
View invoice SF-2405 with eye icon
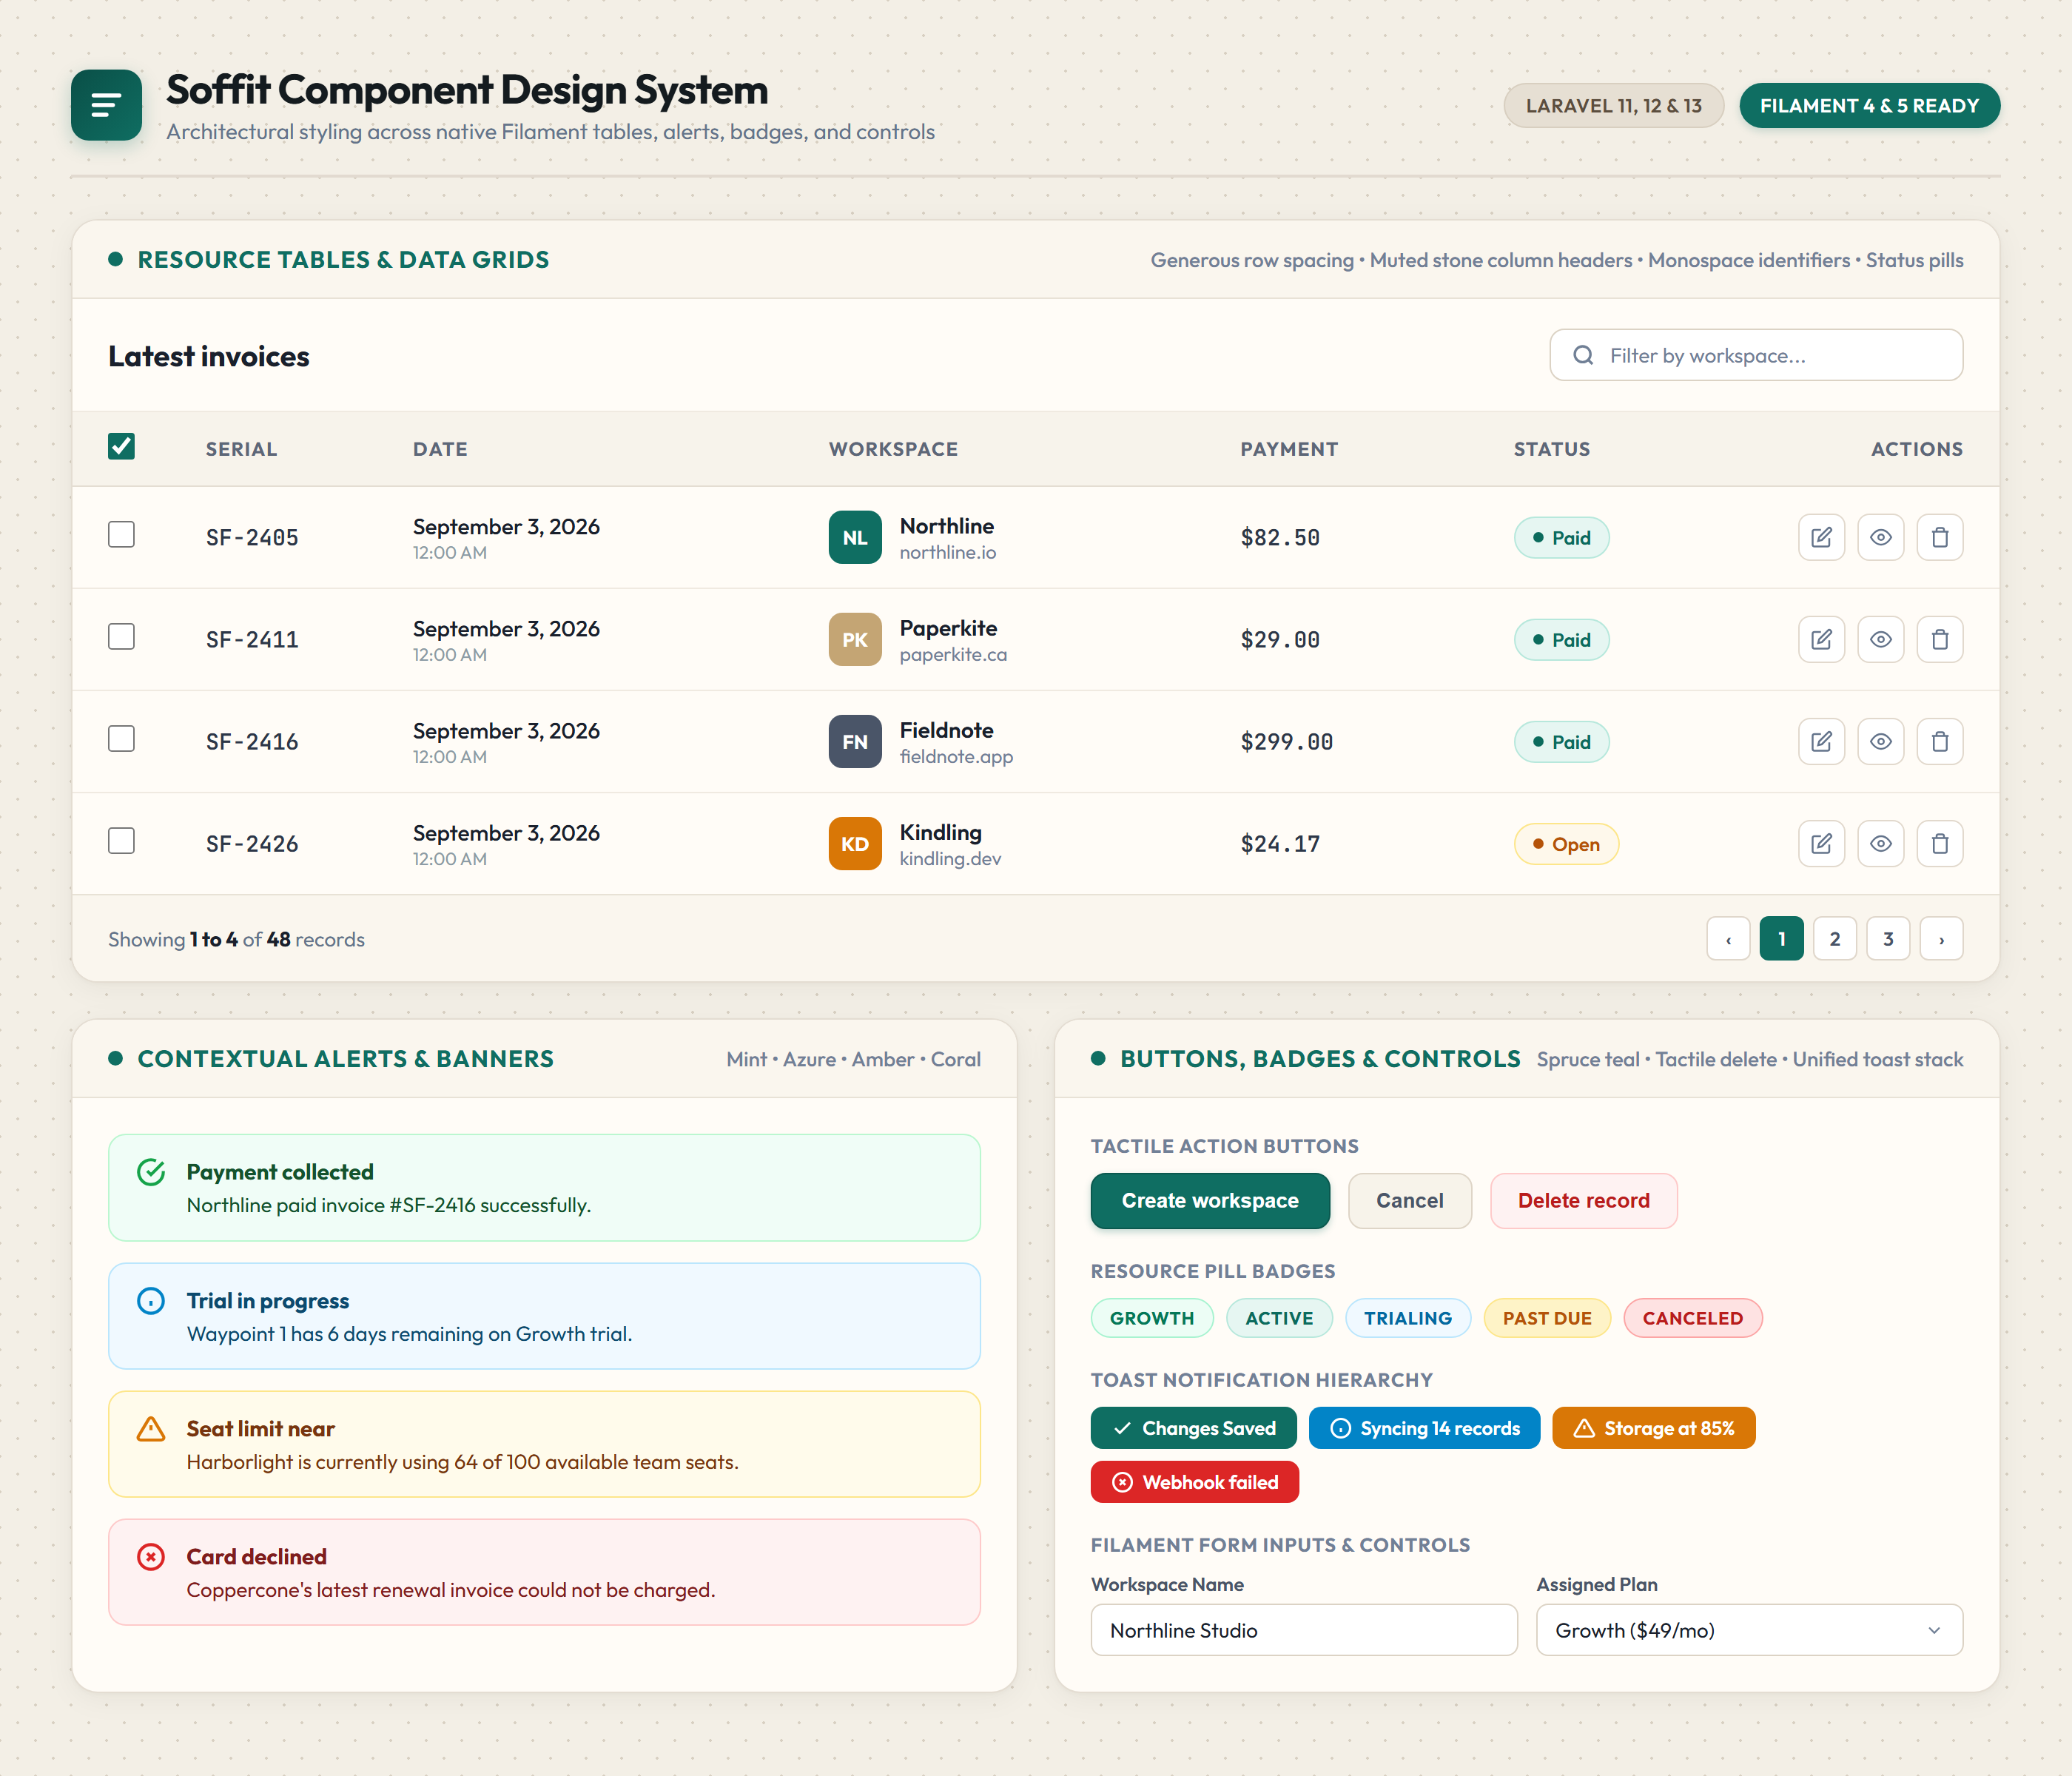point(1880,538)
